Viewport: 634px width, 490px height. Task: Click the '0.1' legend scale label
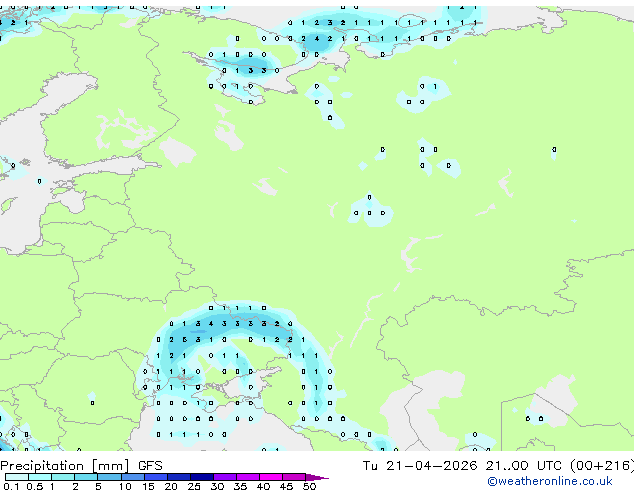click(11, 486)
